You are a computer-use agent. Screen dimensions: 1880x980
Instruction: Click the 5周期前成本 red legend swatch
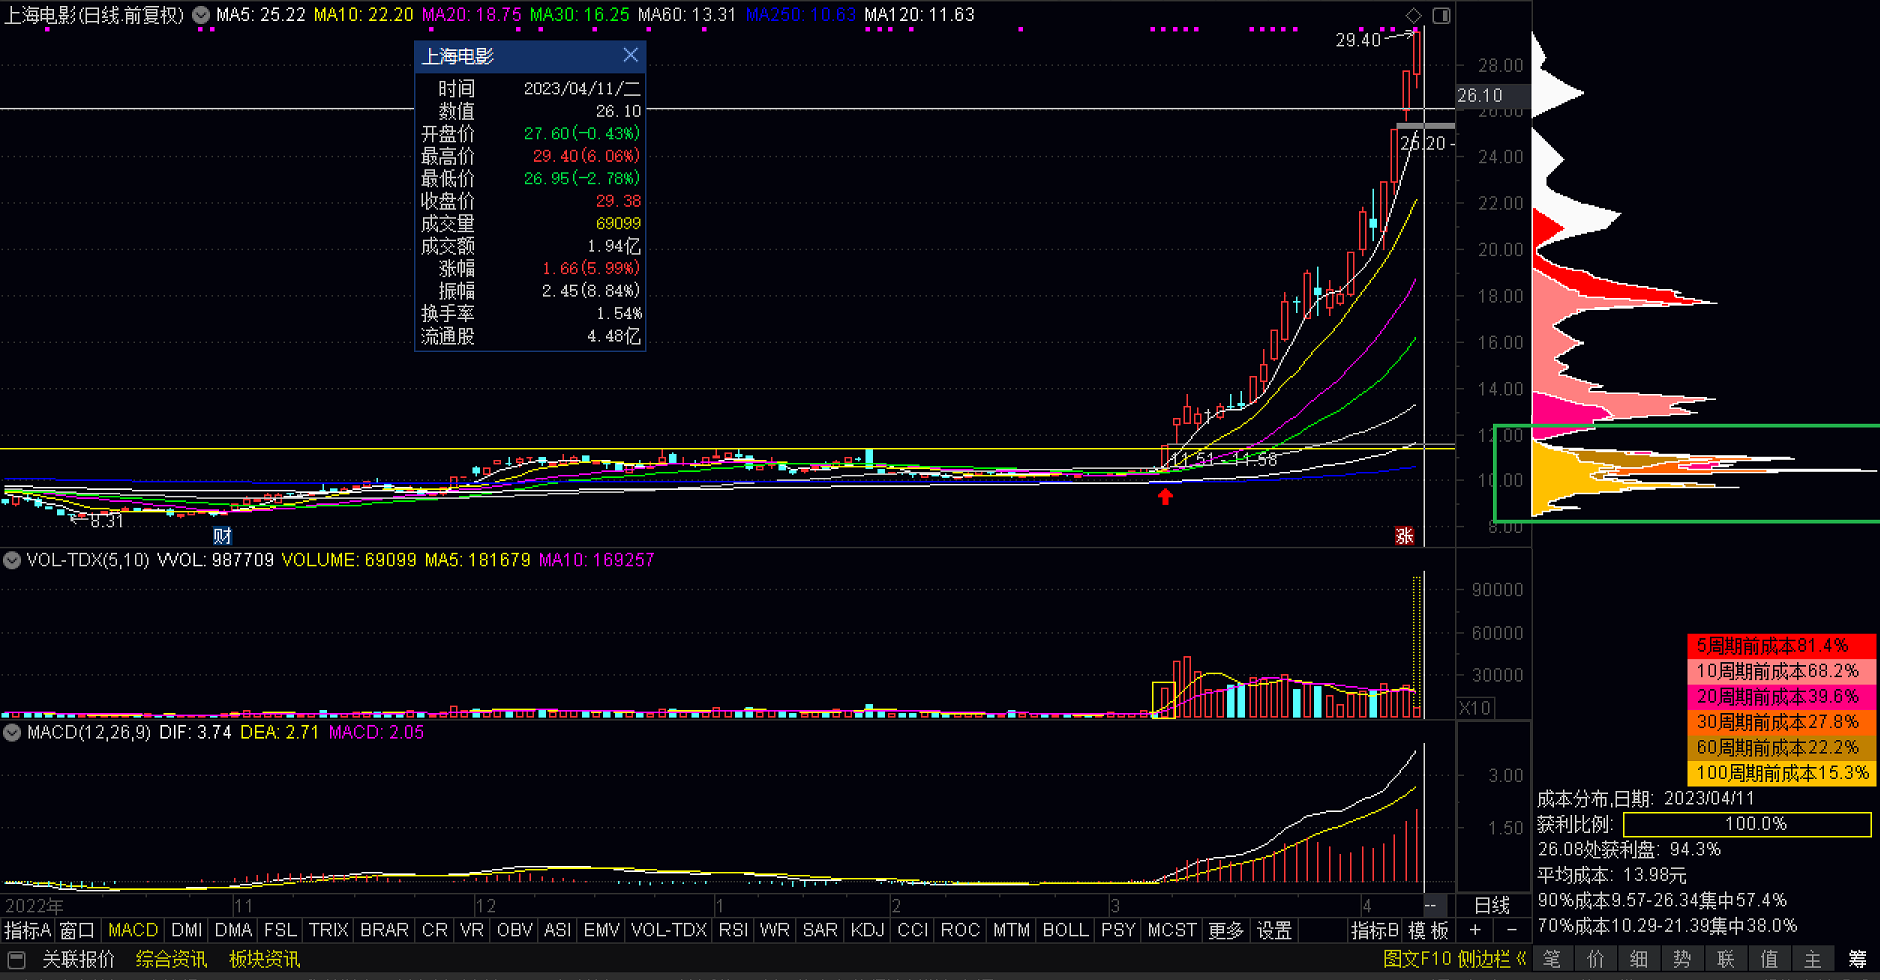pyautogui.click(x=1781, y=646)
